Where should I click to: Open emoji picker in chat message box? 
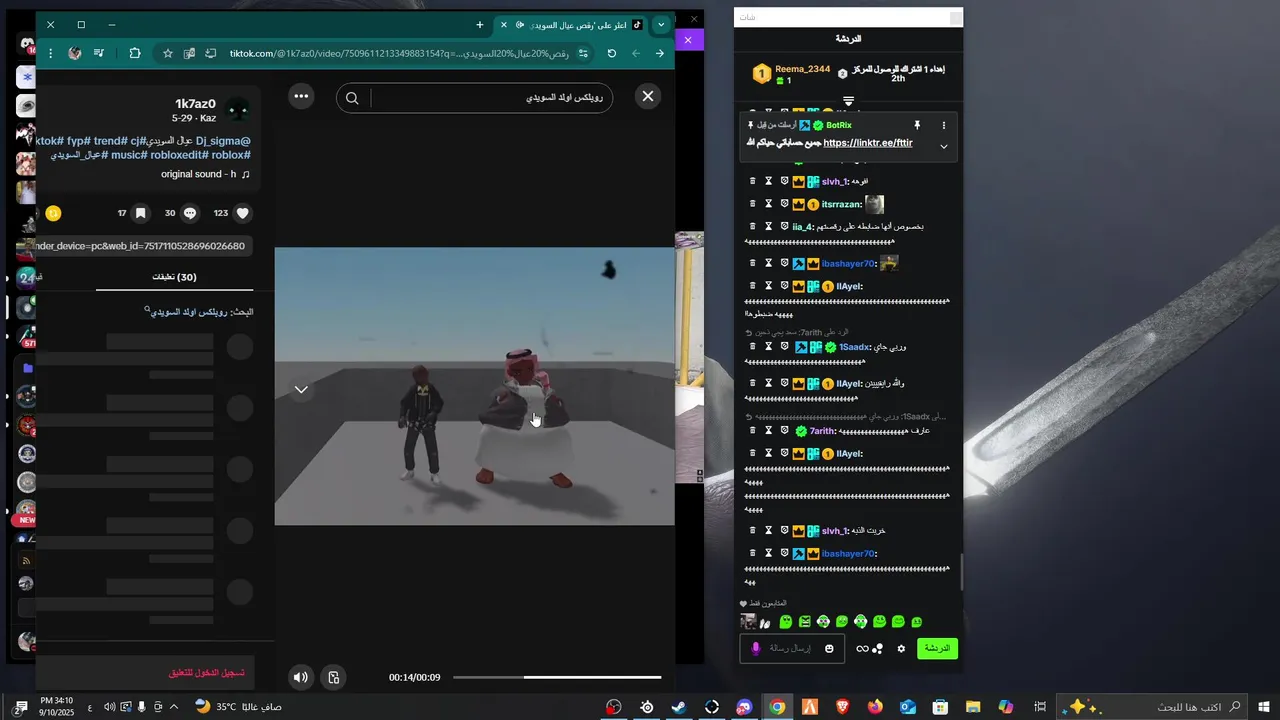coord(829,648)
